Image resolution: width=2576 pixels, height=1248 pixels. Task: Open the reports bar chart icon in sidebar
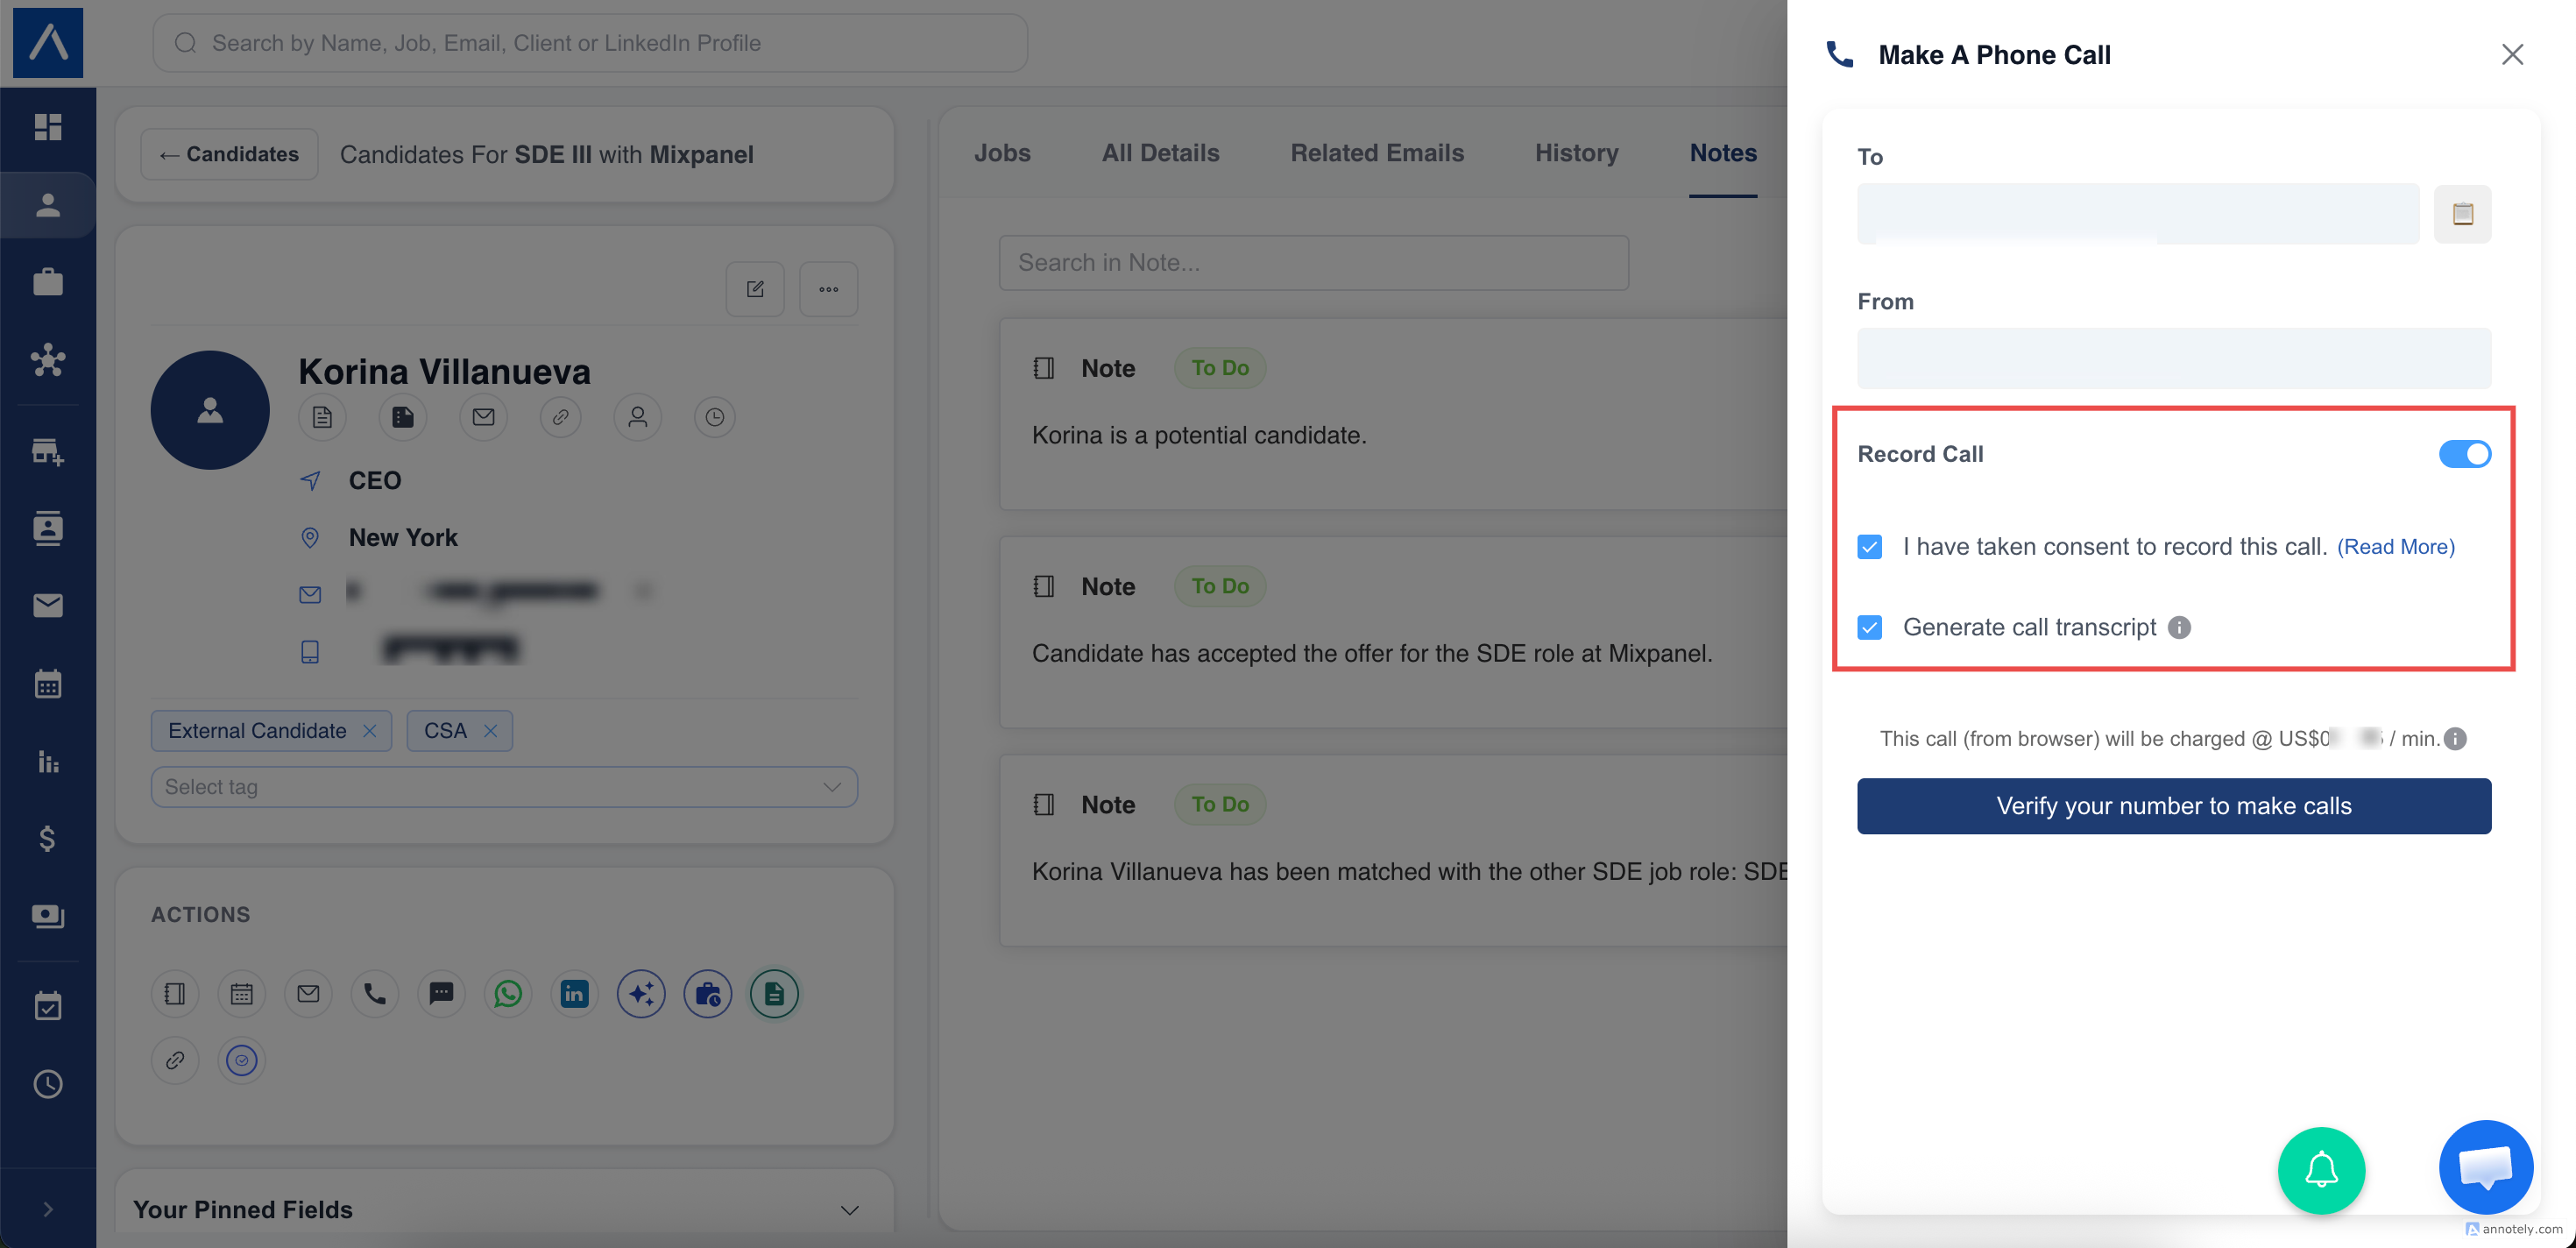(48, 762)
